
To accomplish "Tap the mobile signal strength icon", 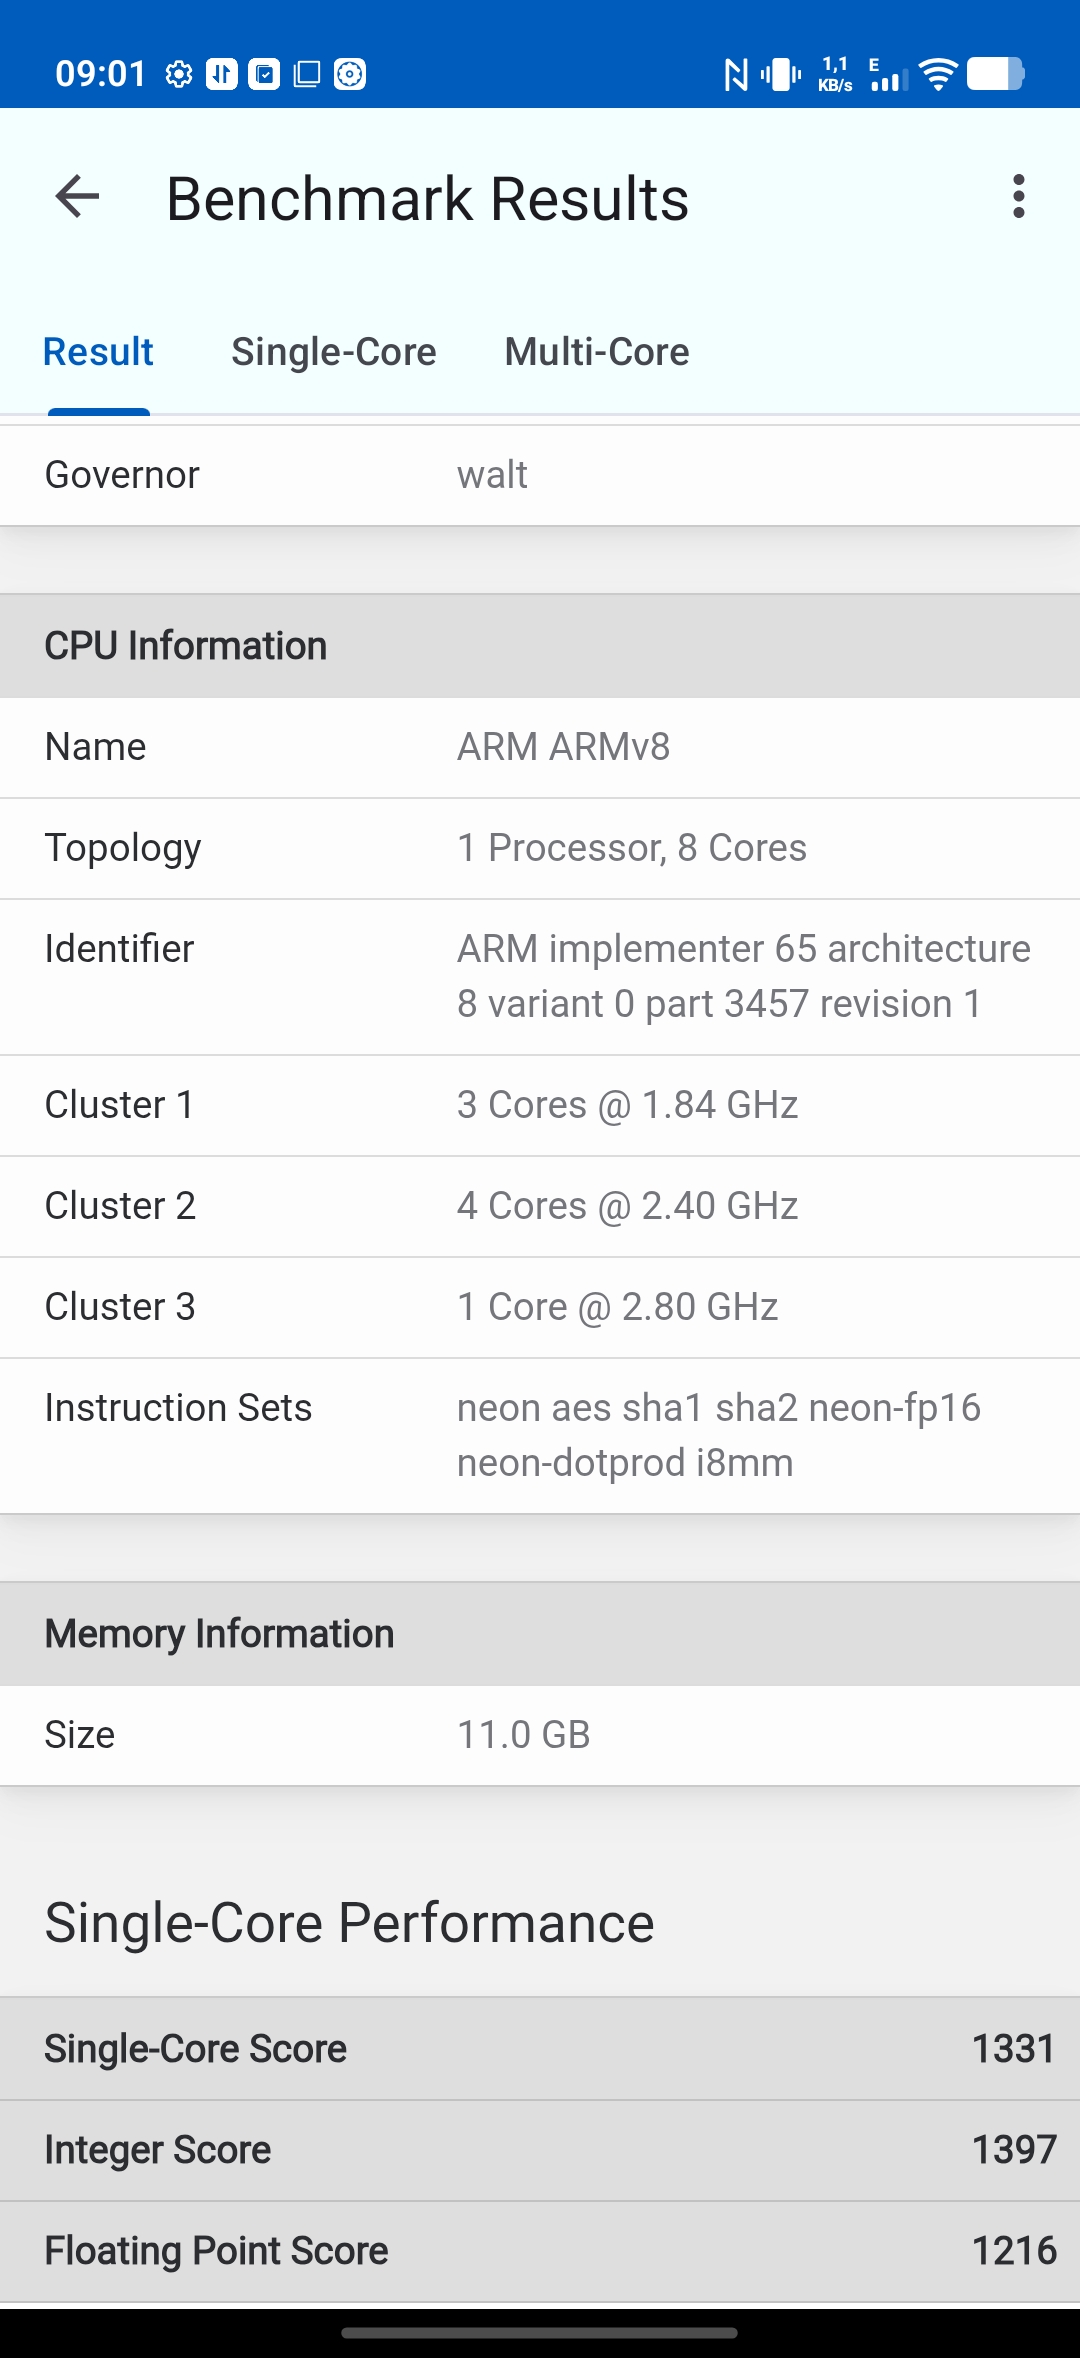I will (888, 76).
